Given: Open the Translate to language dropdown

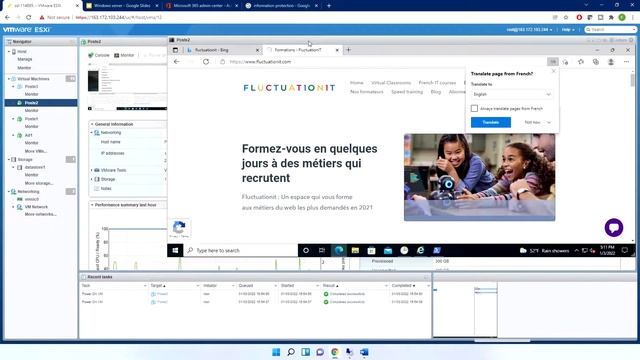Looking at the screenshot, I should [512, 94].
